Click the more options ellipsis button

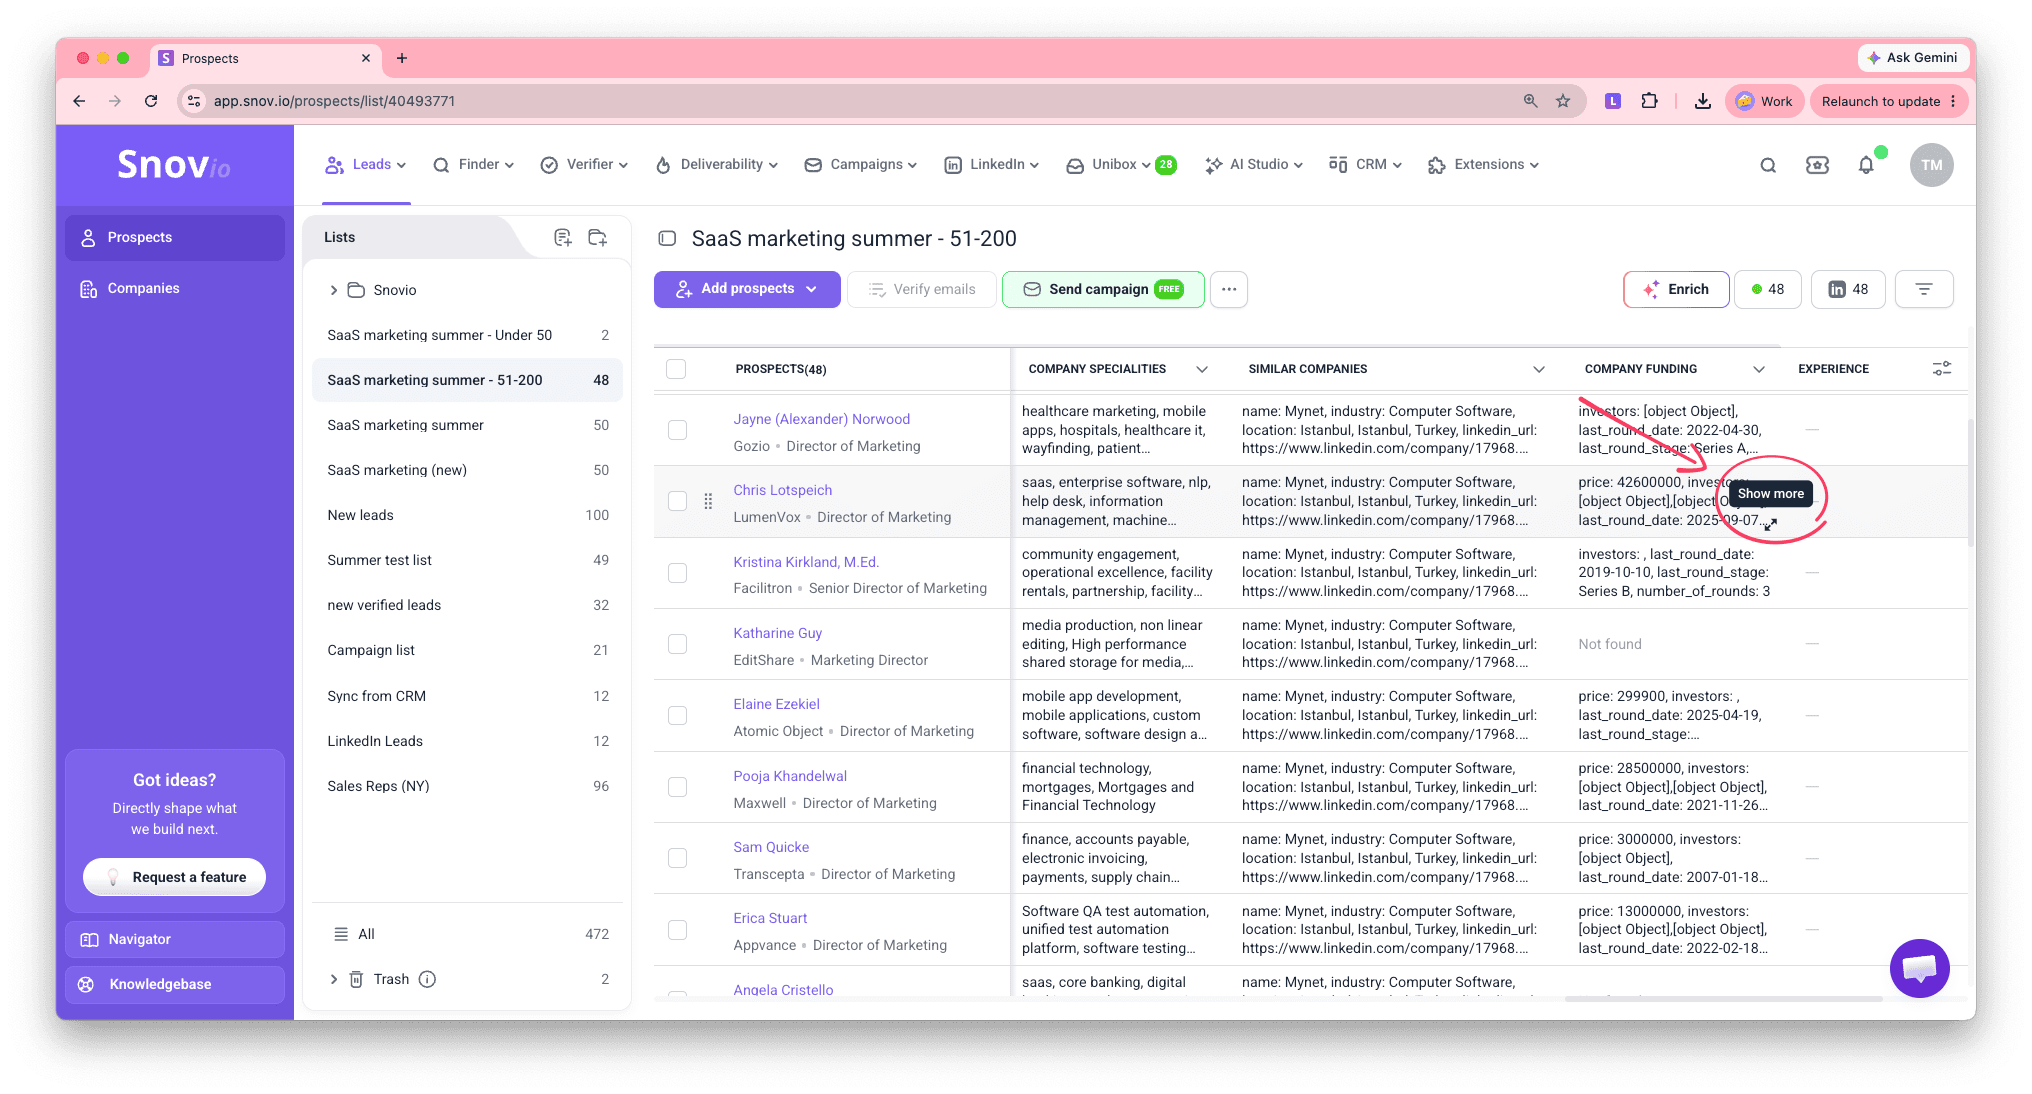tap(1229, 289)
